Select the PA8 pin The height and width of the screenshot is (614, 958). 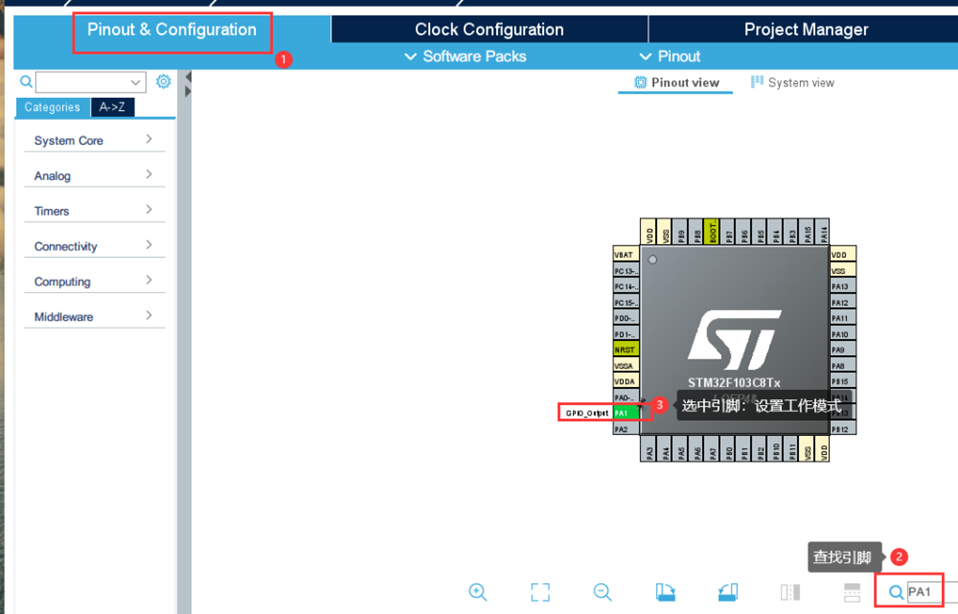[x=843, y=365]
